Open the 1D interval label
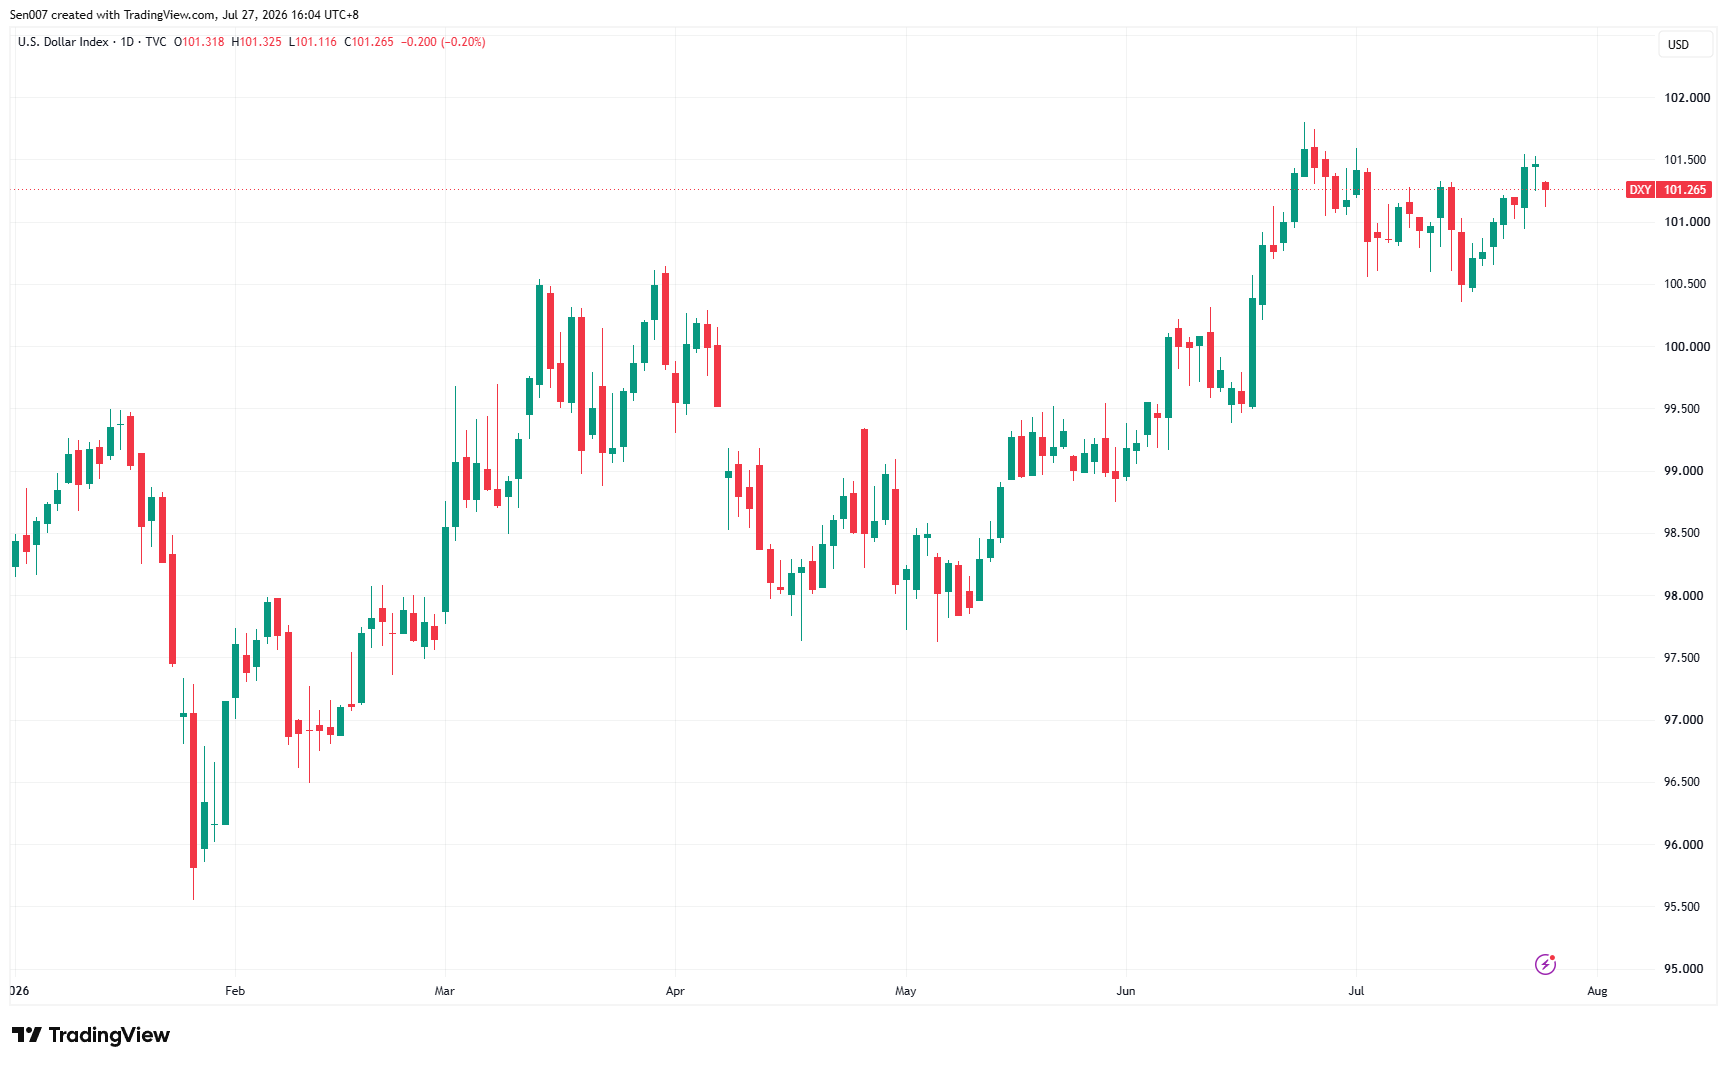This screenshot has height=1065, width=1727. tap(127, 42)
